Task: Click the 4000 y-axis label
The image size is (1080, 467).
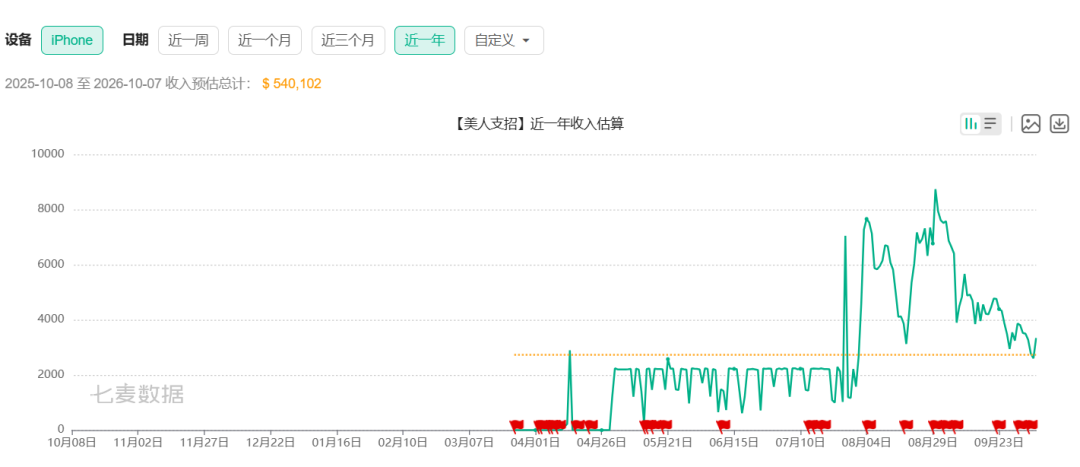Action: point(51,320)
